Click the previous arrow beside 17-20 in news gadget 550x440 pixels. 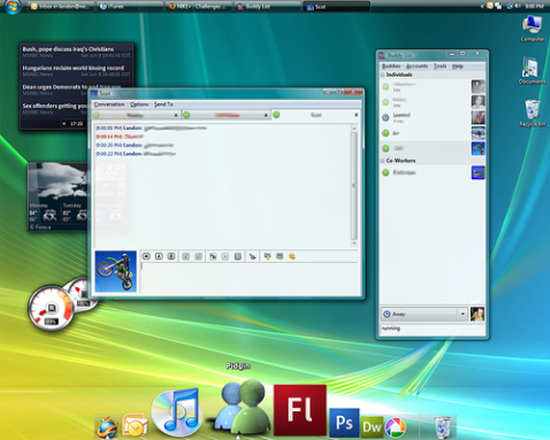pos(64,124)
